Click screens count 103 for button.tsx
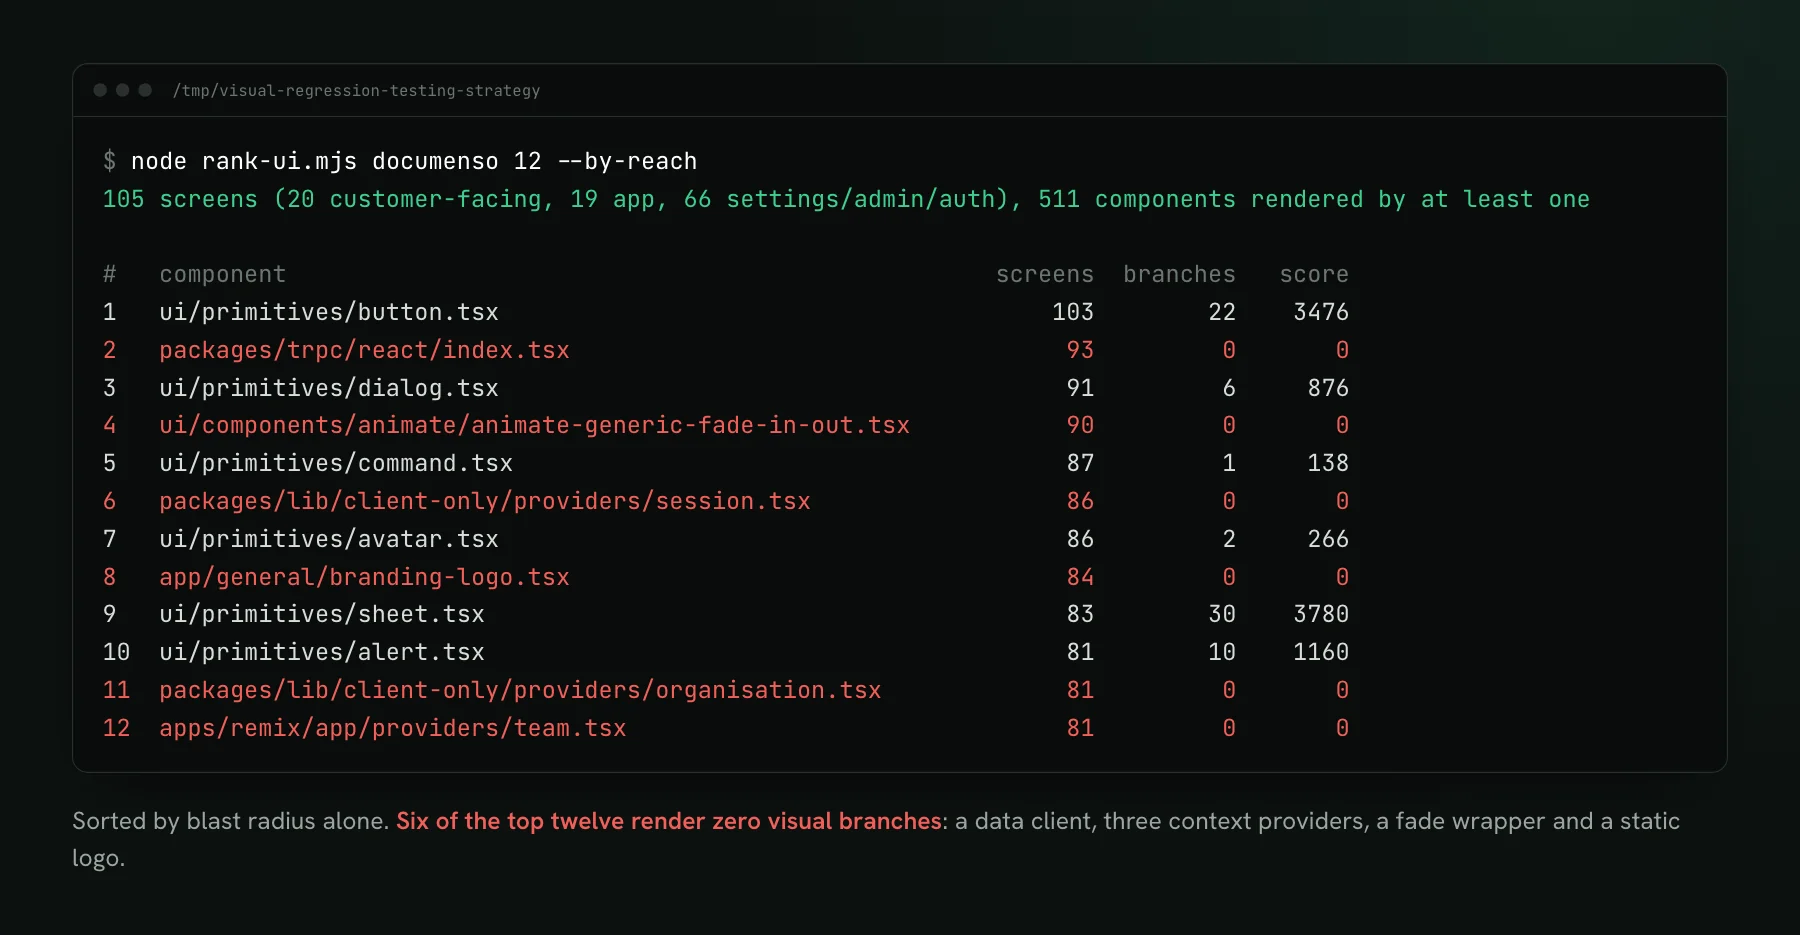The height and width of the screenshot is (935, 1800). [1073, 313]
